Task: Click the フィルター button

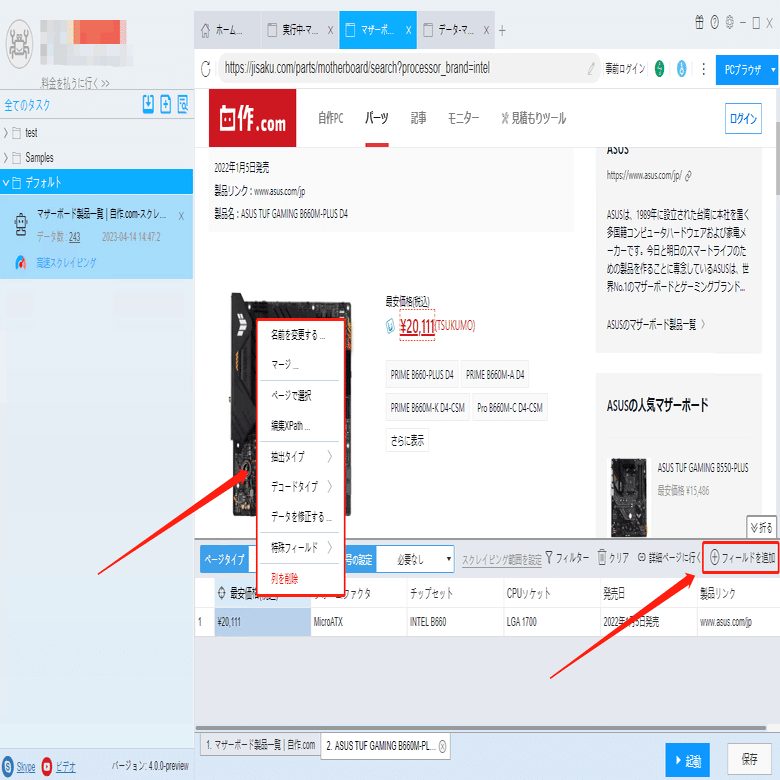Action: [x=567, y=558]
